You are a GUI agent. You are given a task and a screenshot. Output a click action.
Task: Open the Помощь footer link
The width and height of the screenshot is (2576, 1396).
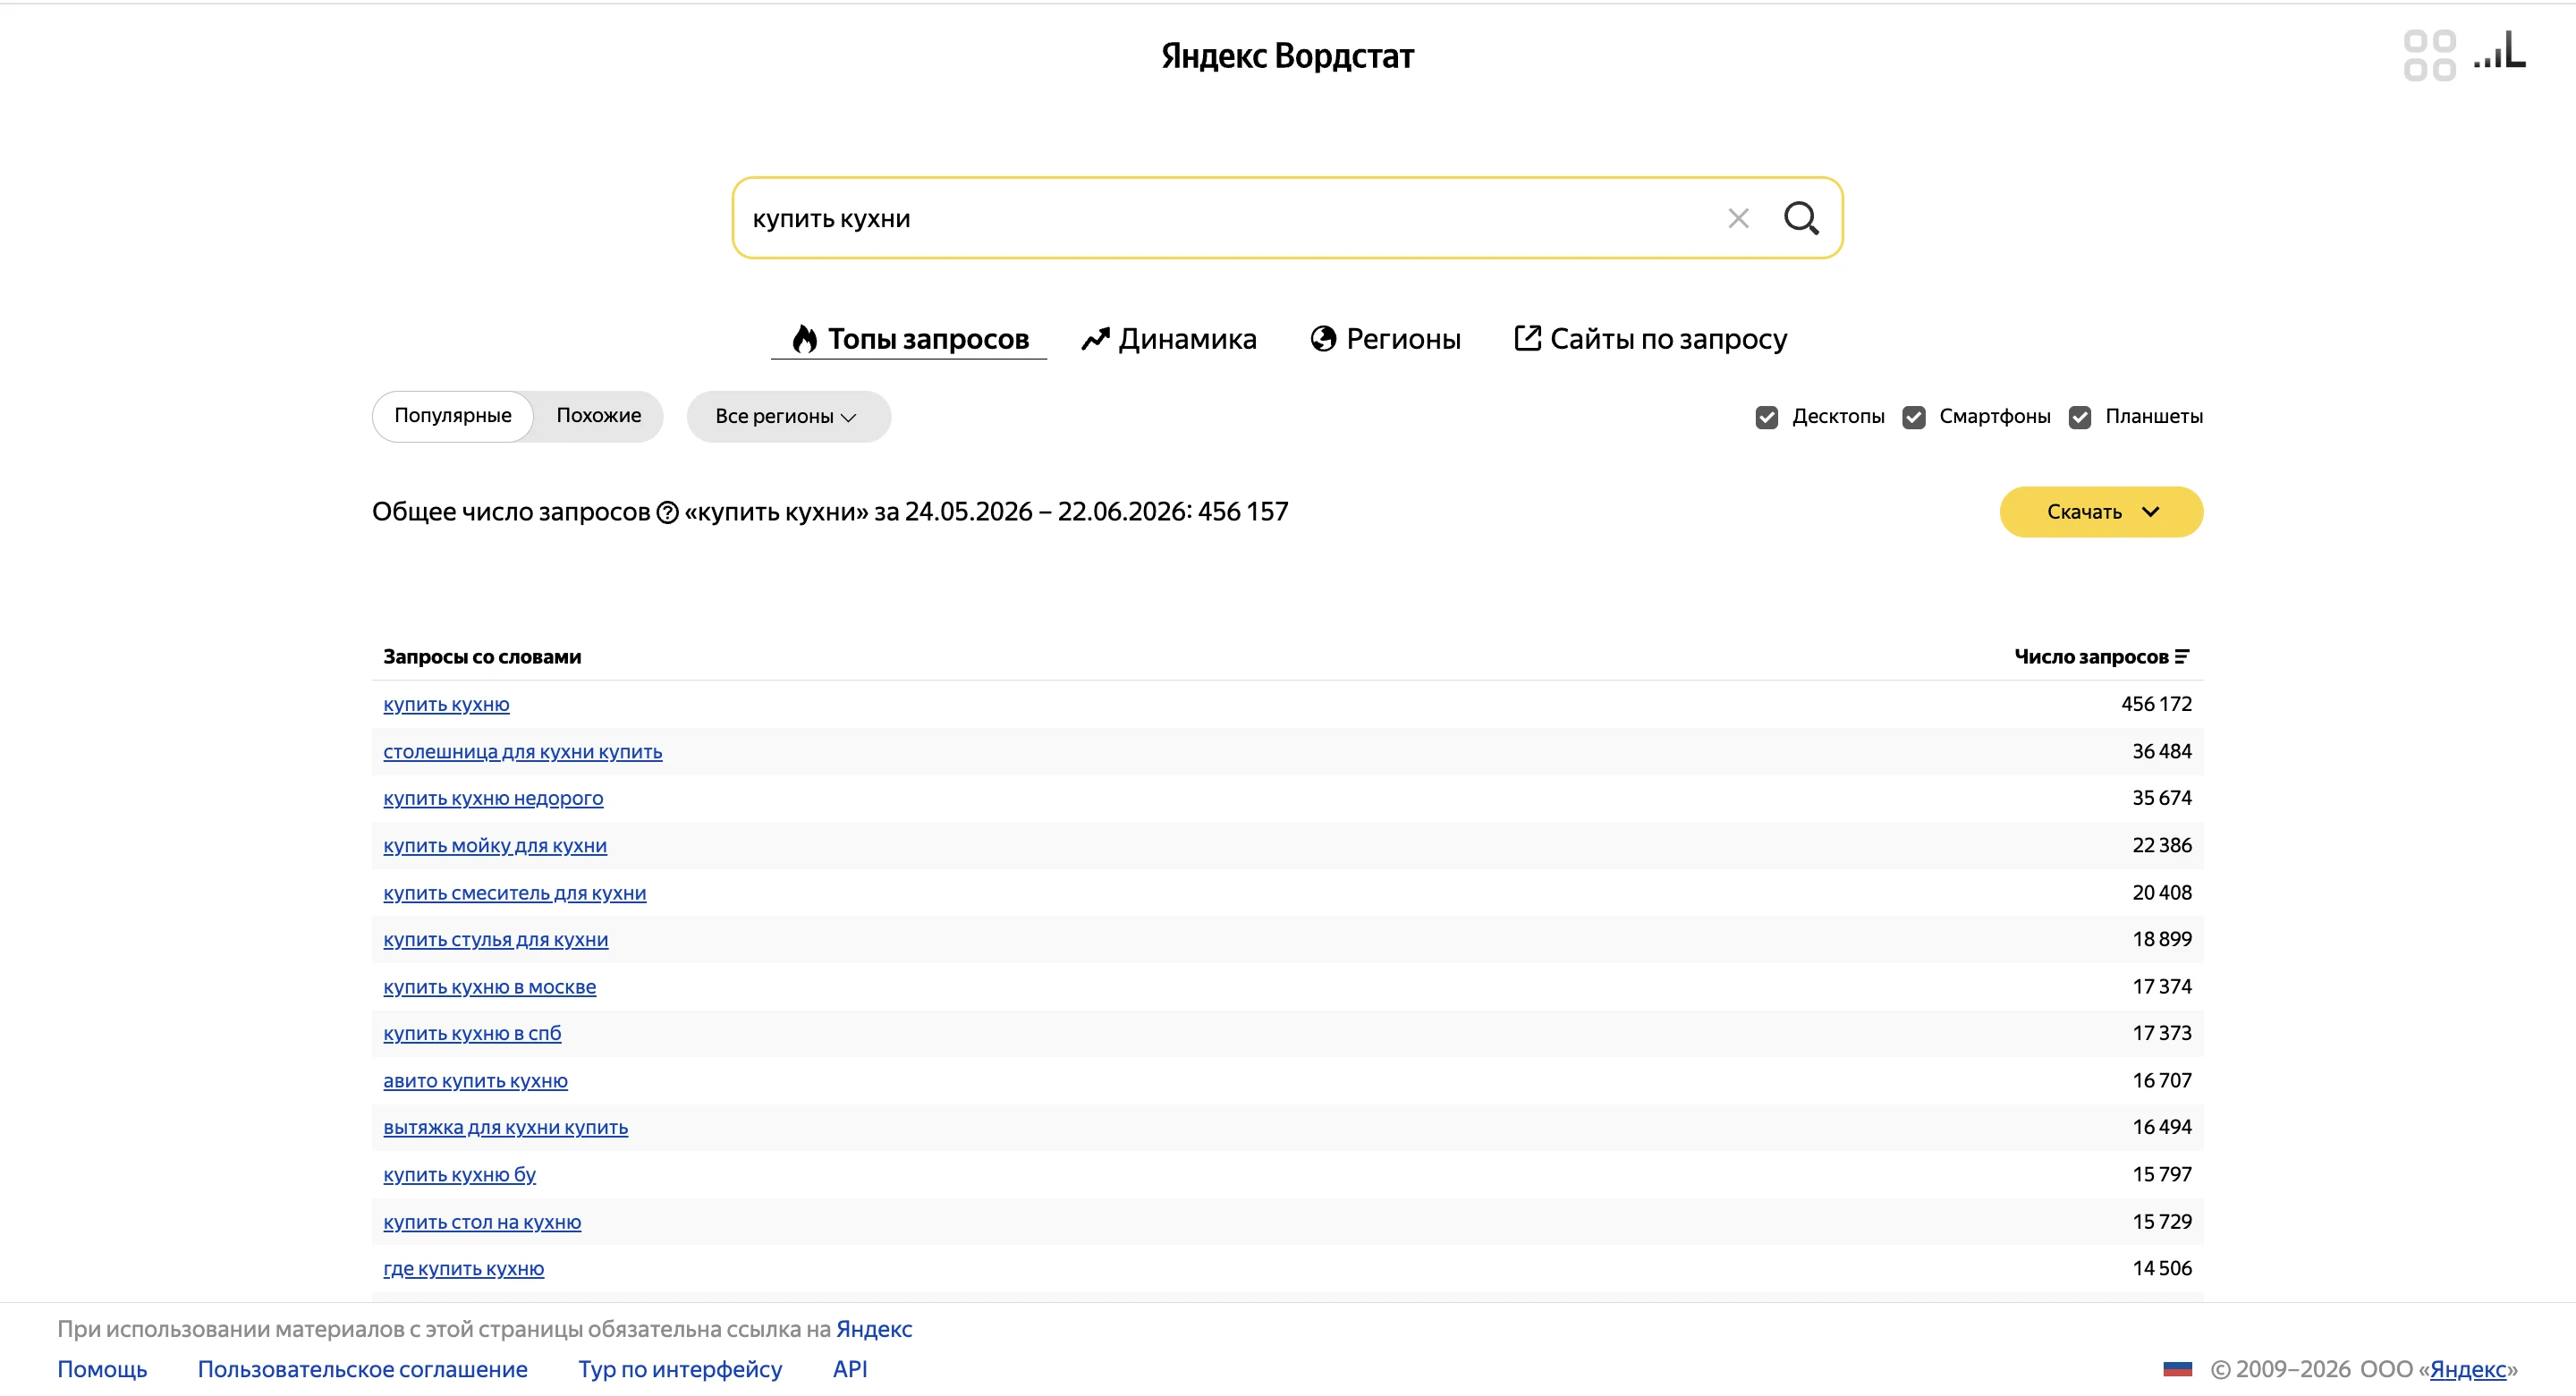coord(102,1369)
